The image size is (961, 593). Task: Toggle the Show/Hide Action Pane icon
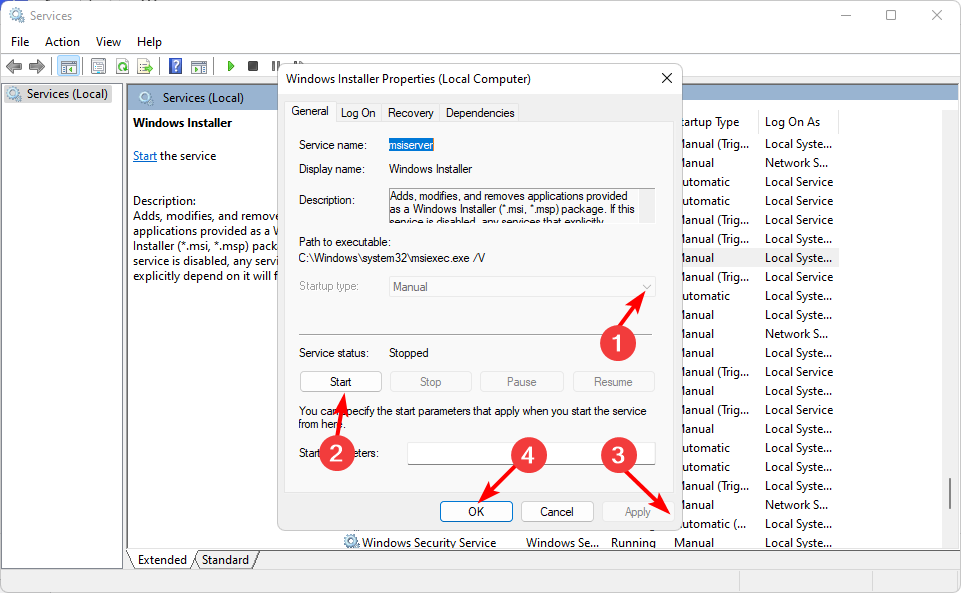[199, 66]
